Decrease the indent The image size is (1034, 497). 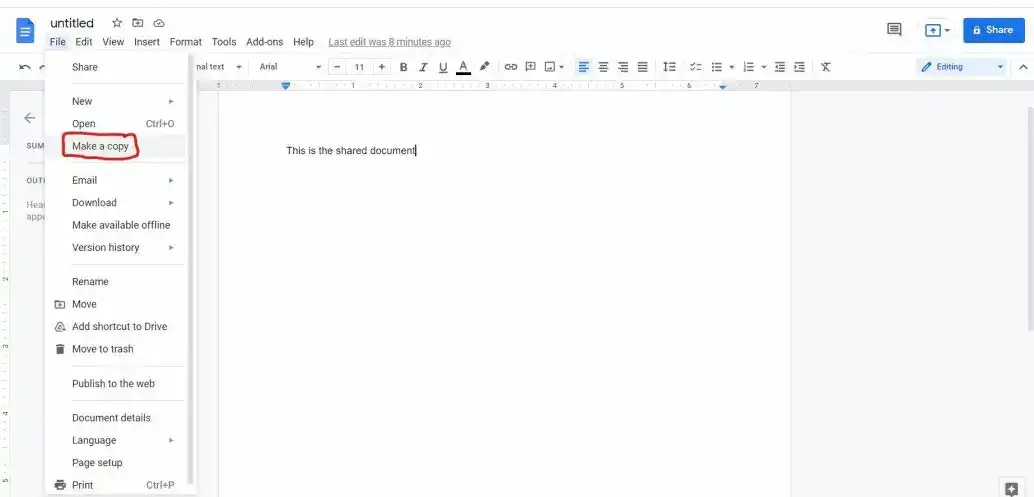point(779,67)
